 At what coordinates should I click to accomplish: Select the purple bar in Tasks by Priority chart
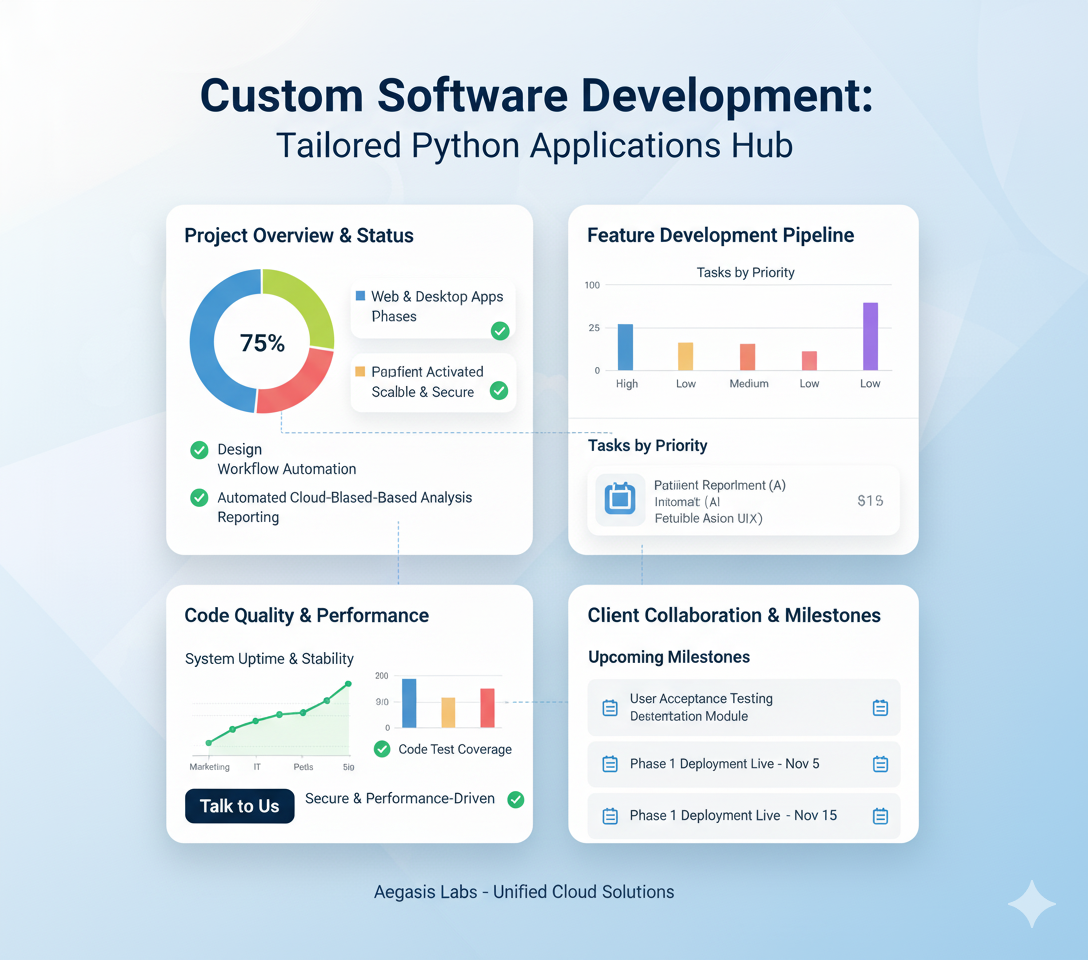click(870, 337)
